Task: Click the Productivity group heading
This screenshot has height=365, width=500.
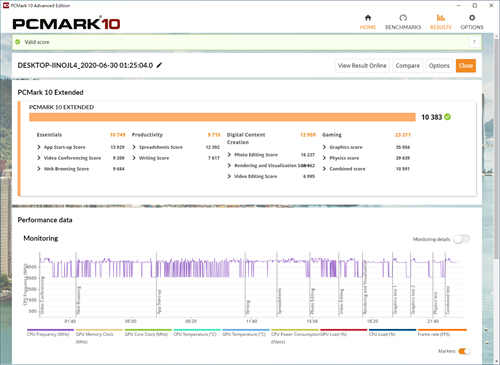Action: click(x=147, y=135)
